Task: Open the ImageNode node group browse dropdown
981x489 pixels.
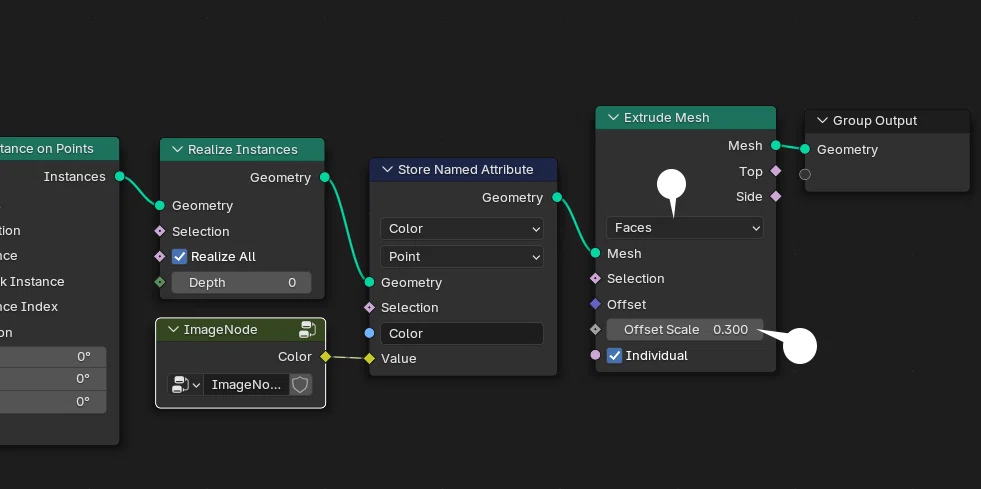Action: coord(185,385)
